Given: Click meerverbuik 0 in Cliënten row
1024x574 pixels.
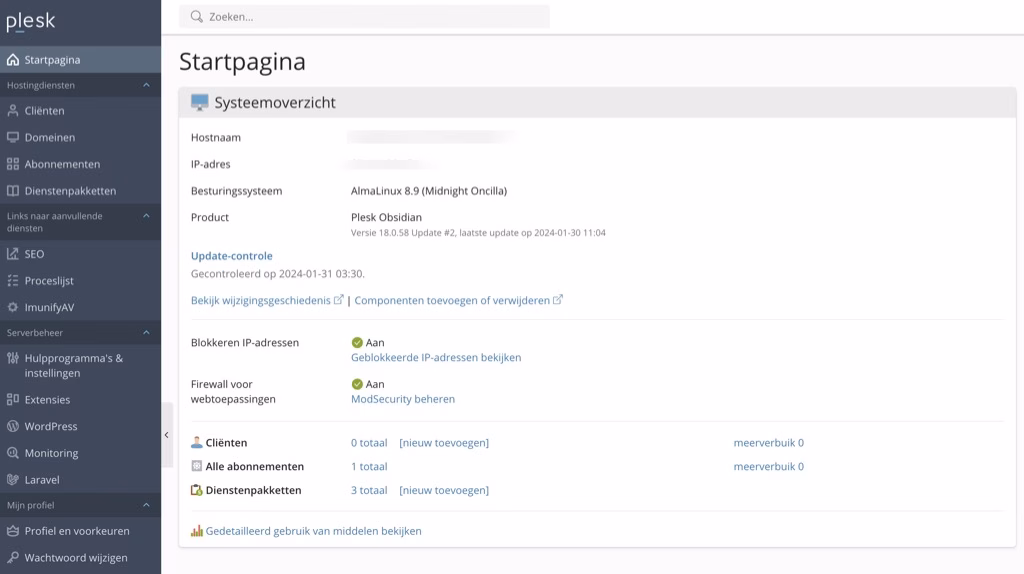Looking at the screenshot, I should pyautogui.click(x=769, y=443).
